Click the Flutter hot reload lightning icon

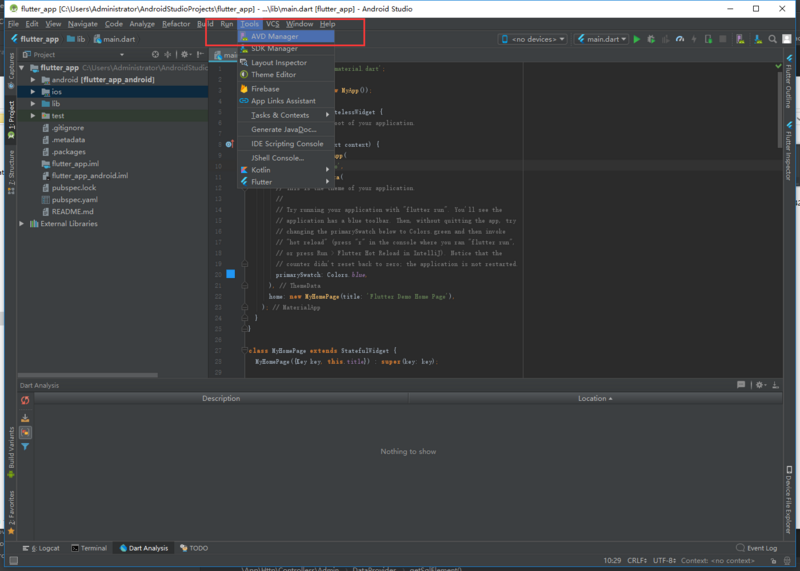[x=694, y=39]
